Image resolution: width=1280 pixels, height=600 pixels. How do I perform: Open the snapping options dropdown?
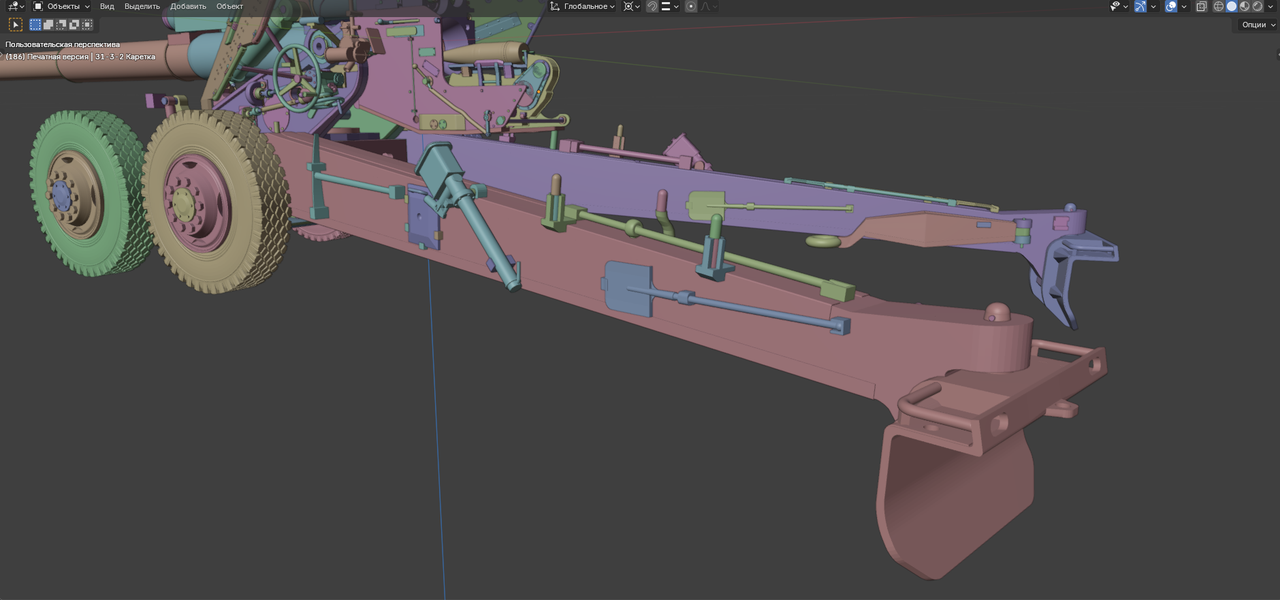(668, 6)
